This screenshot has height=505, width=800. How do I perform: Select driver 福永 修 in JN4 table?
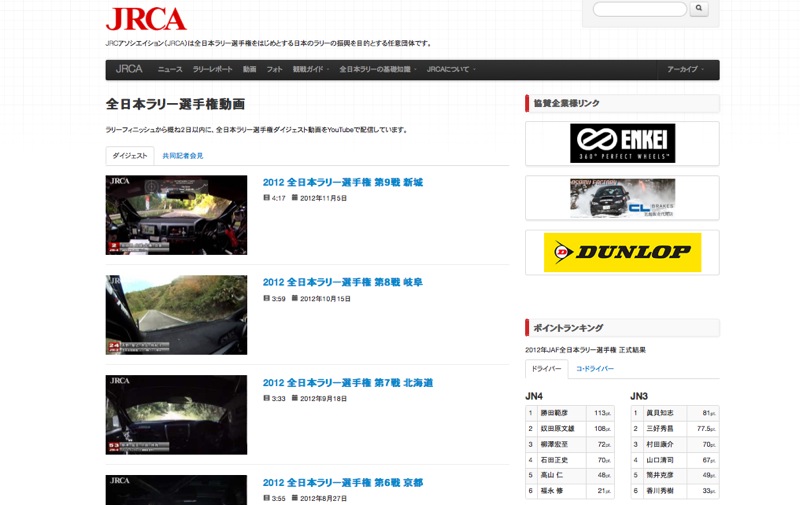click(x=552, y=491)
